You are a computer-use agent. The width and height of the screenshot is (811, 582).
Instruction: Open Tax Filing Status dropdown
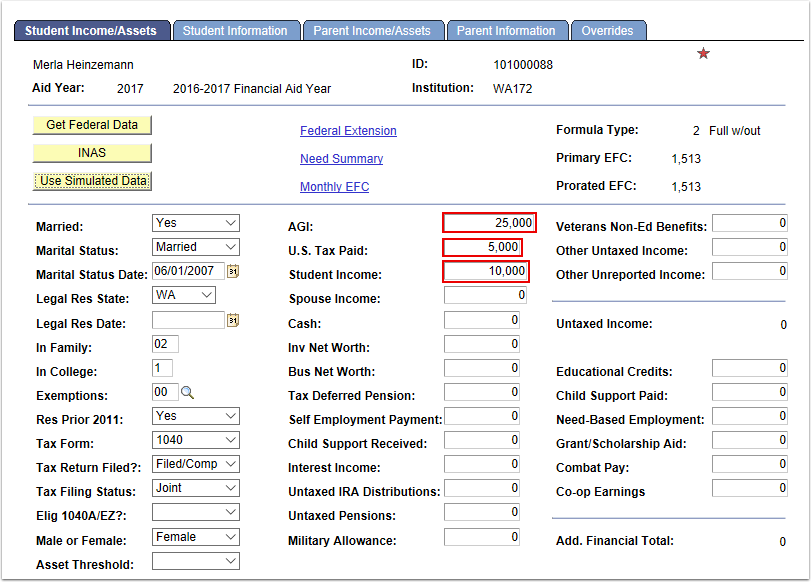pyautogui.click(x=196, y=488)
